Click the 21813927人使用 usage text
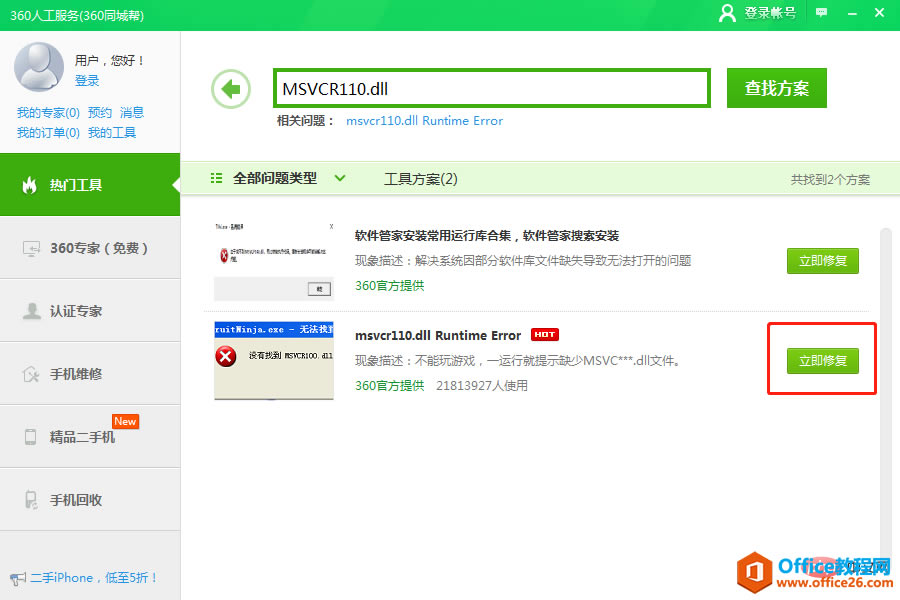The height and width of the screenshot is (600, 900). [482, 385]
